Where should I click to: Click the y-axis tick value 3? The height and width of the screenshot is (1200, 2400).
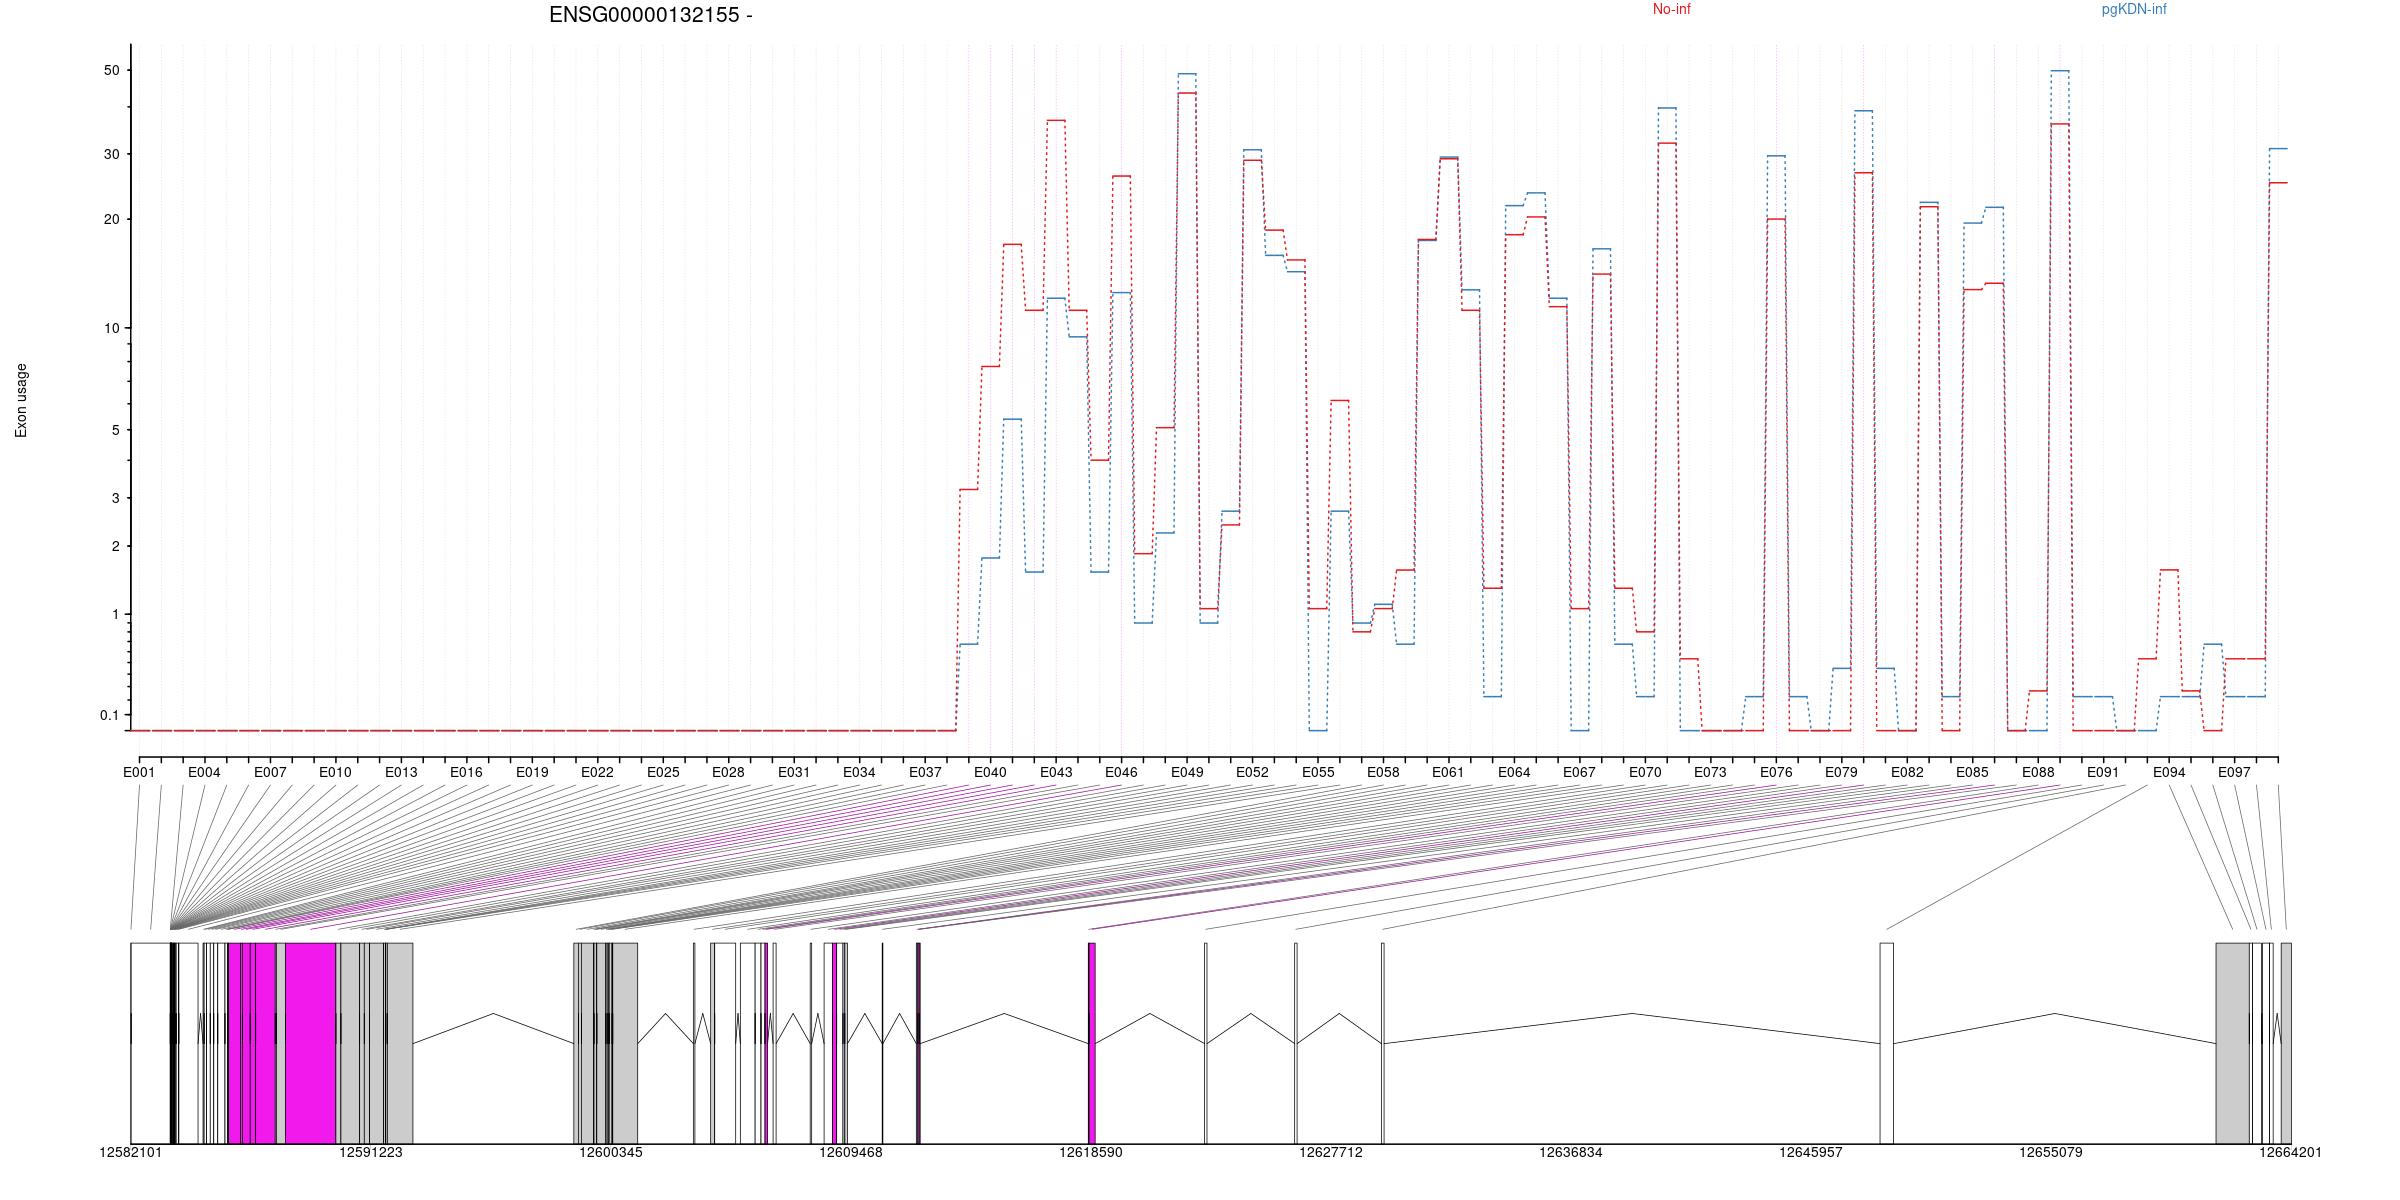click(115, 498)
